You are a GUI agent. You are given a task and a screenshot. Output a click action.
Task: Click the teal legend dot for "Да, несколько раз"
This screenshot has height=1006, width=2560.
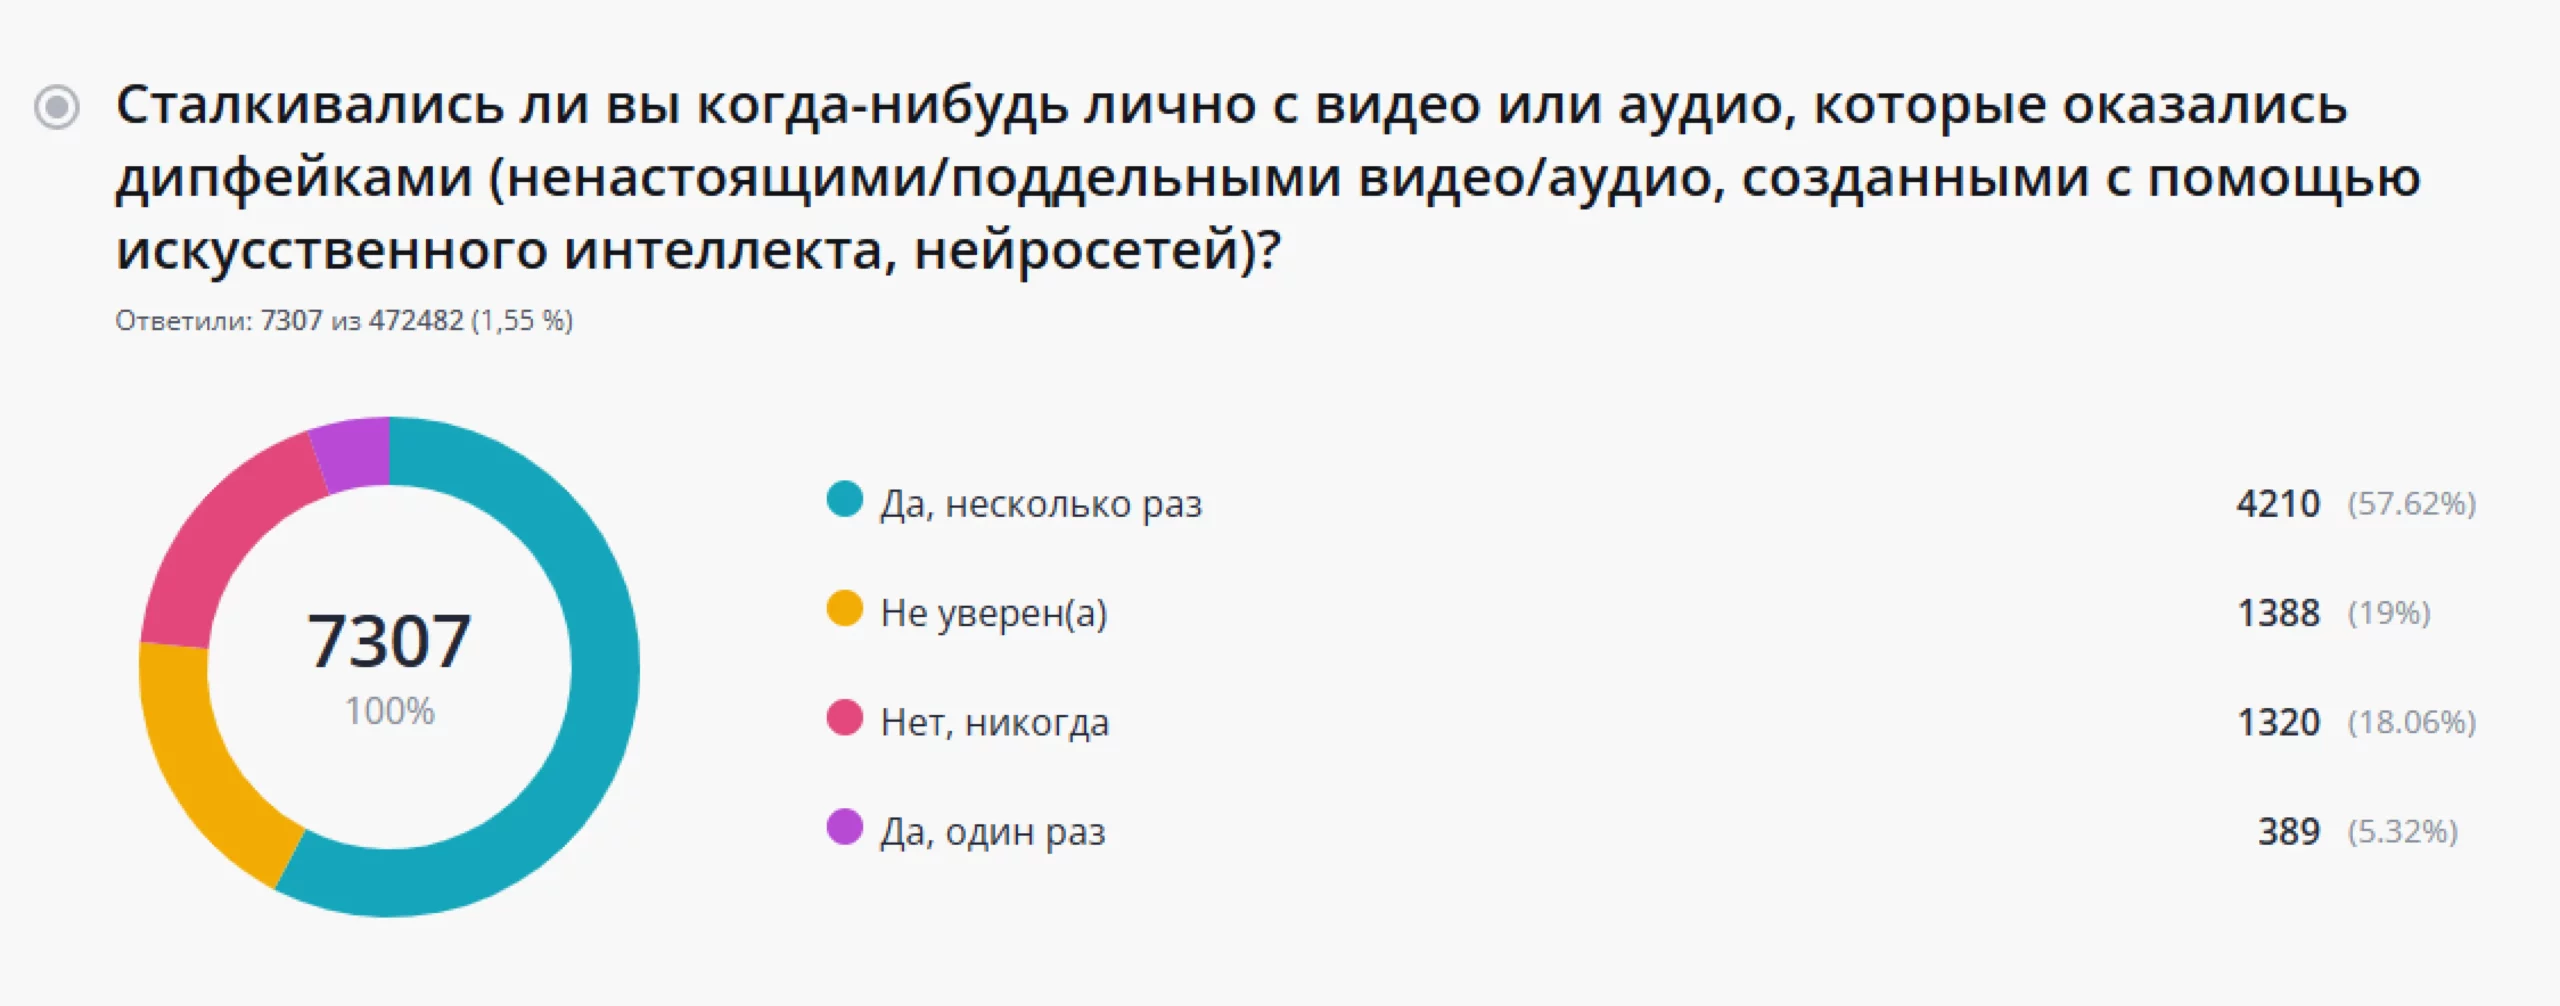(844, 500)
